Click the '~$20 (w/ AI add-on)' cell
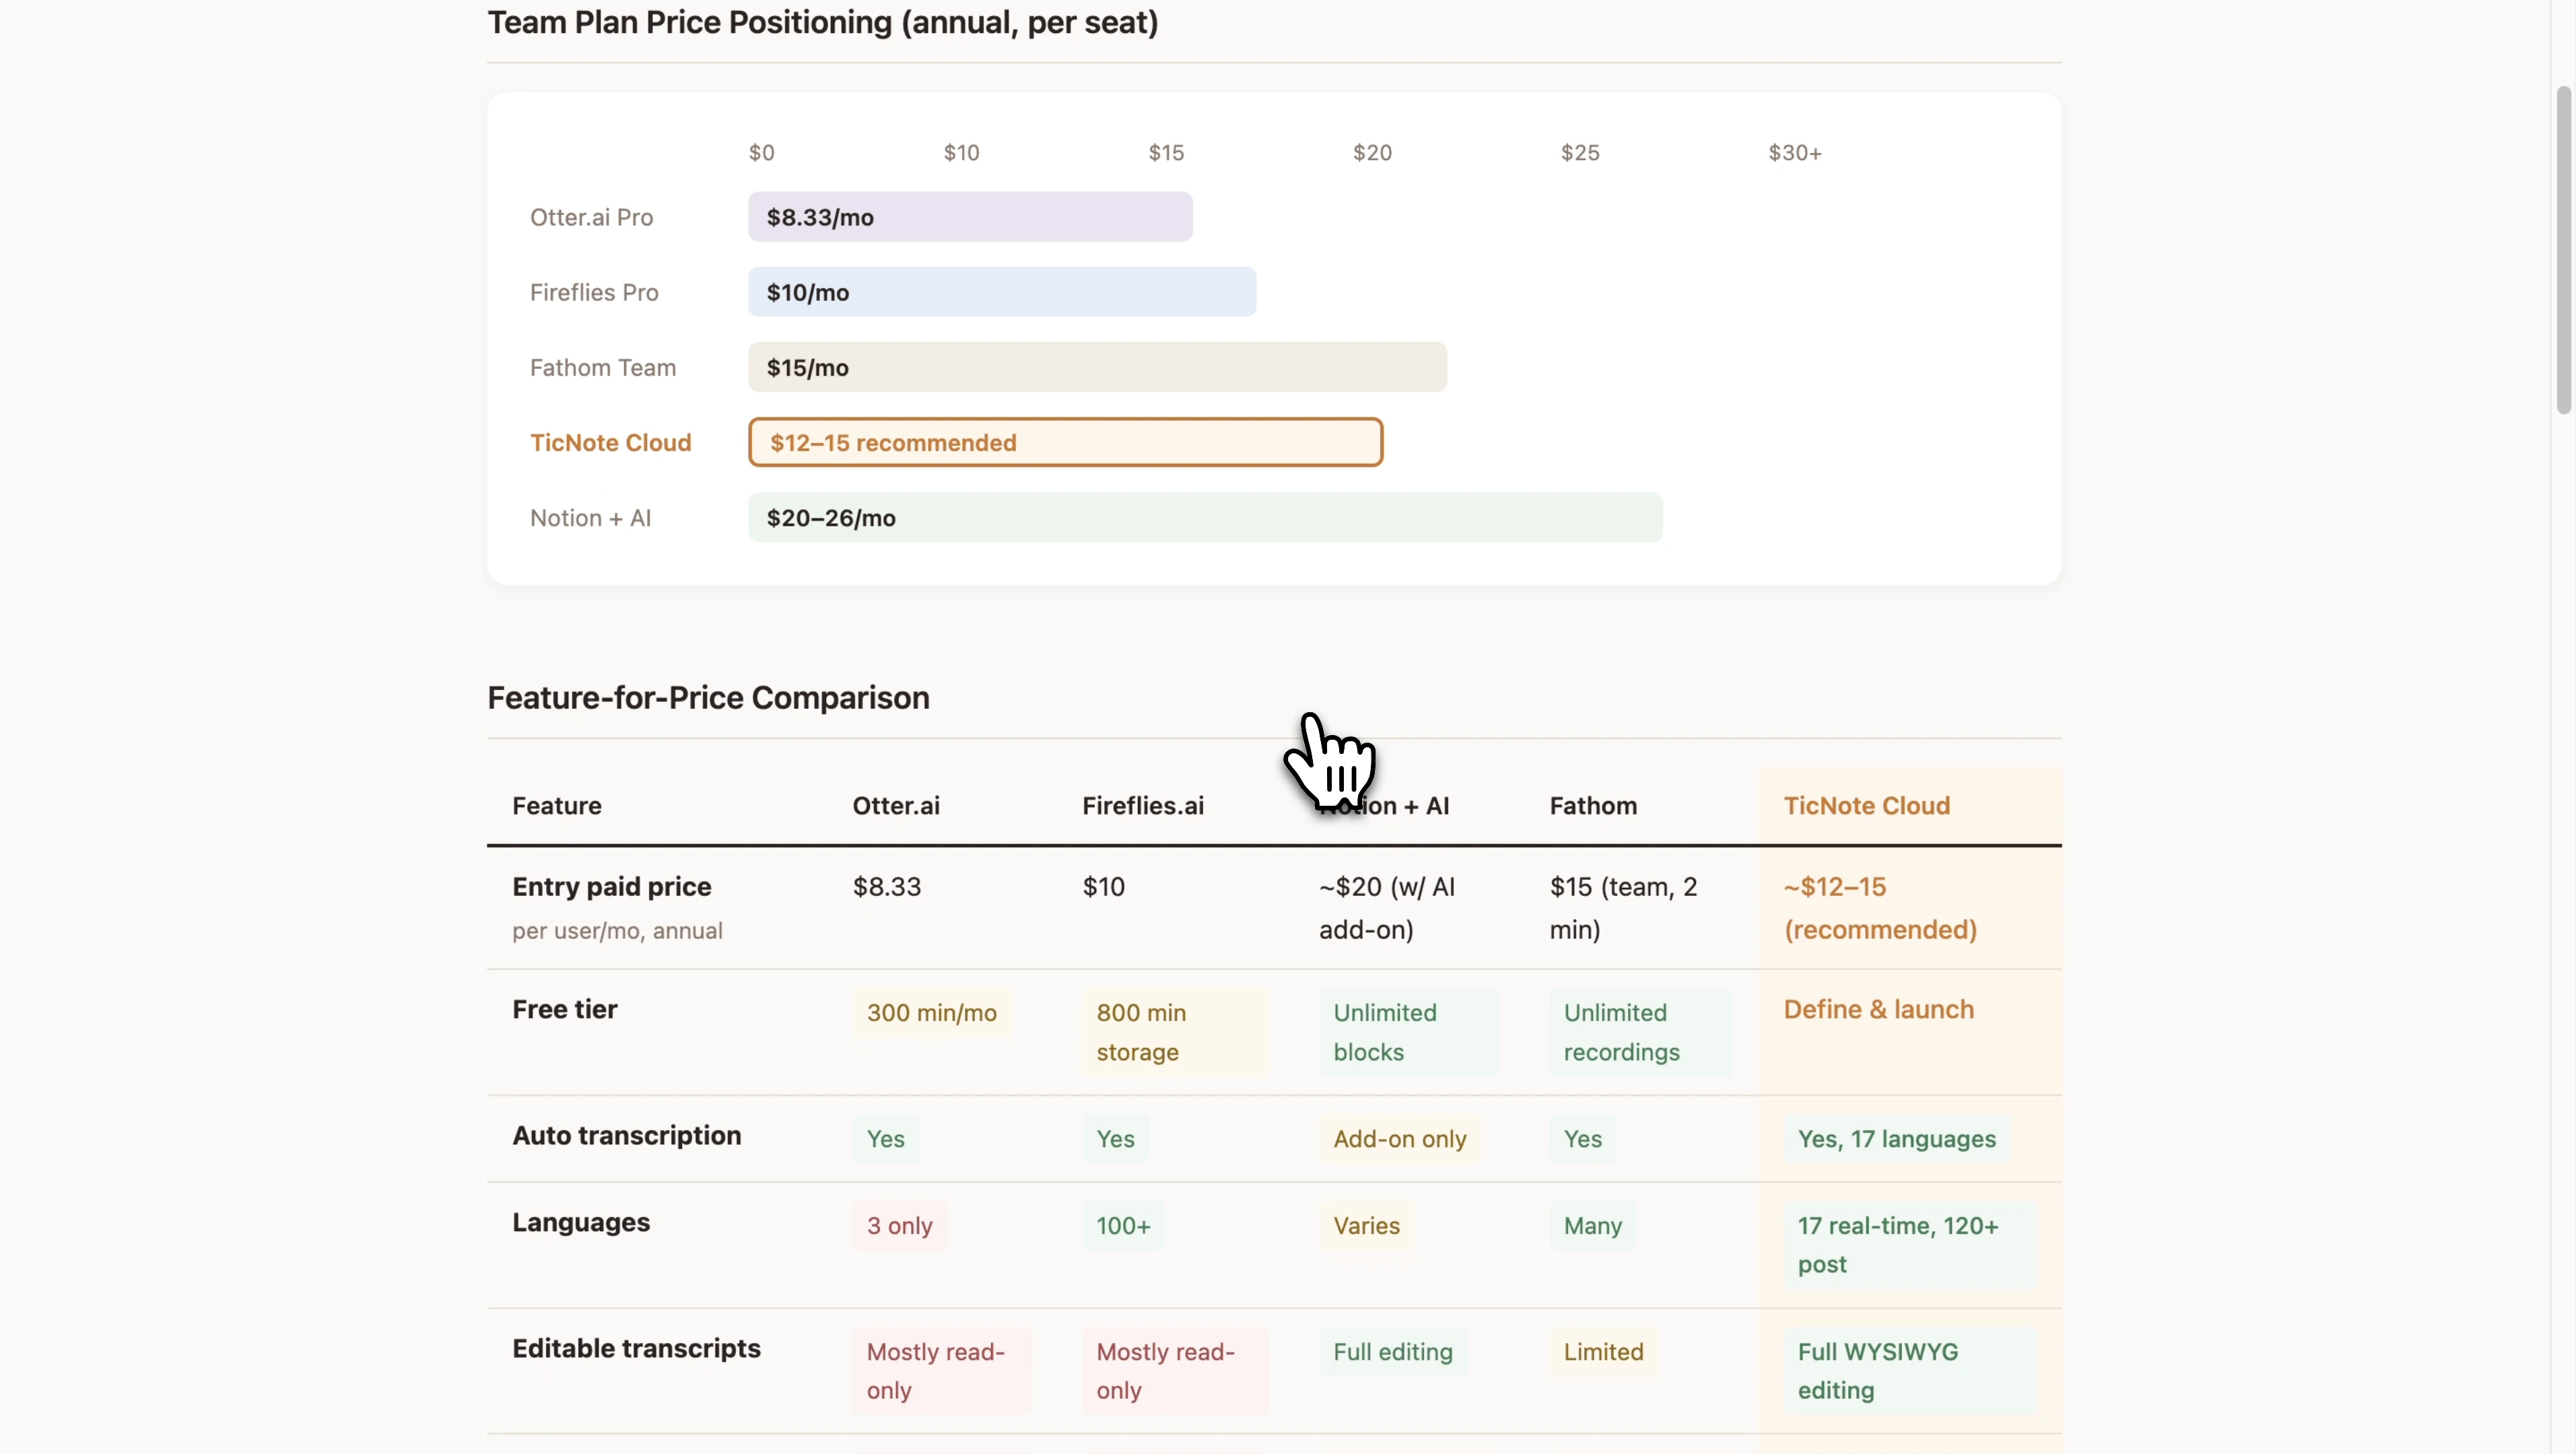This screenshot has width=2576, height=1454. coord(1386,908)
